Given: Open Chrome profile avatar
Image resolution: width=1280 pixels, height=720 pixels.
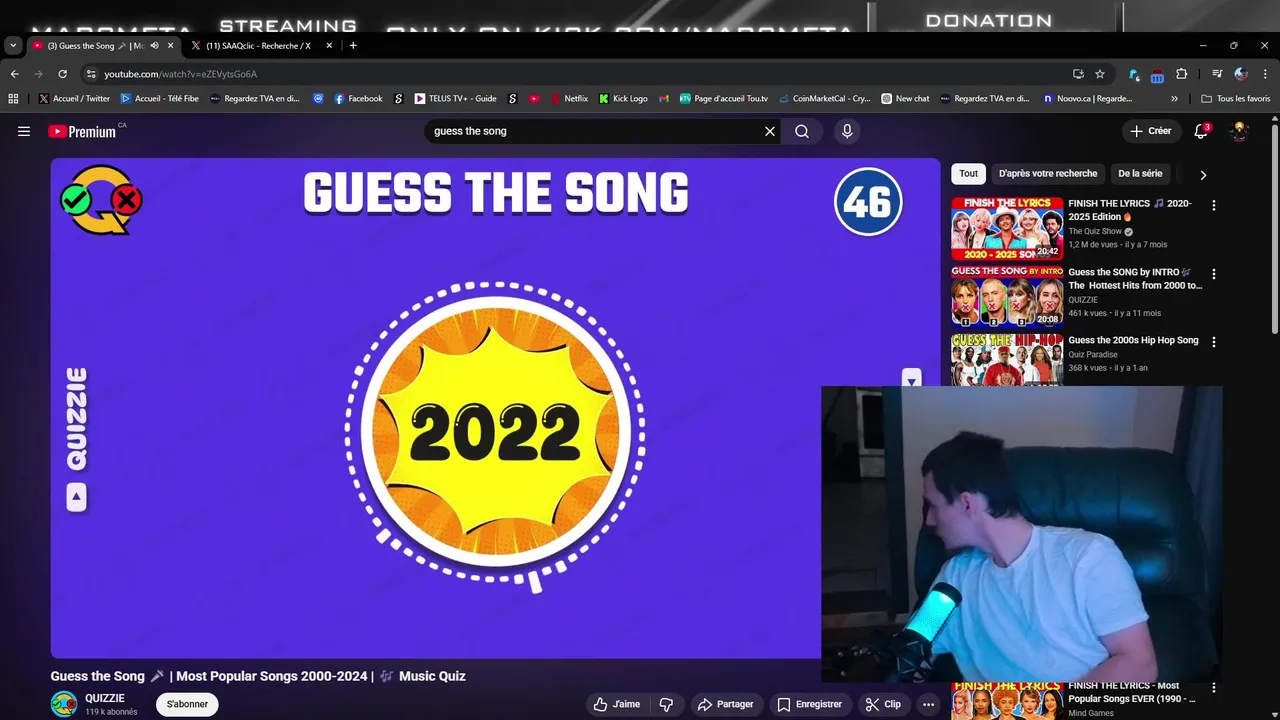Looking at the screenshot, I should tap(1241, 74).
